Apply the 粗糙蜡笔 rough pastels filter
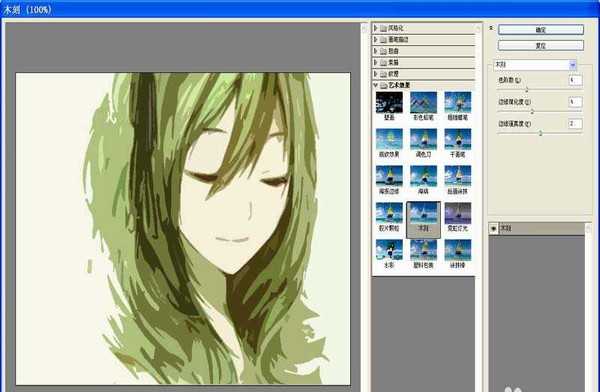This screenshot has width=600, height=392. pos(458,106)
